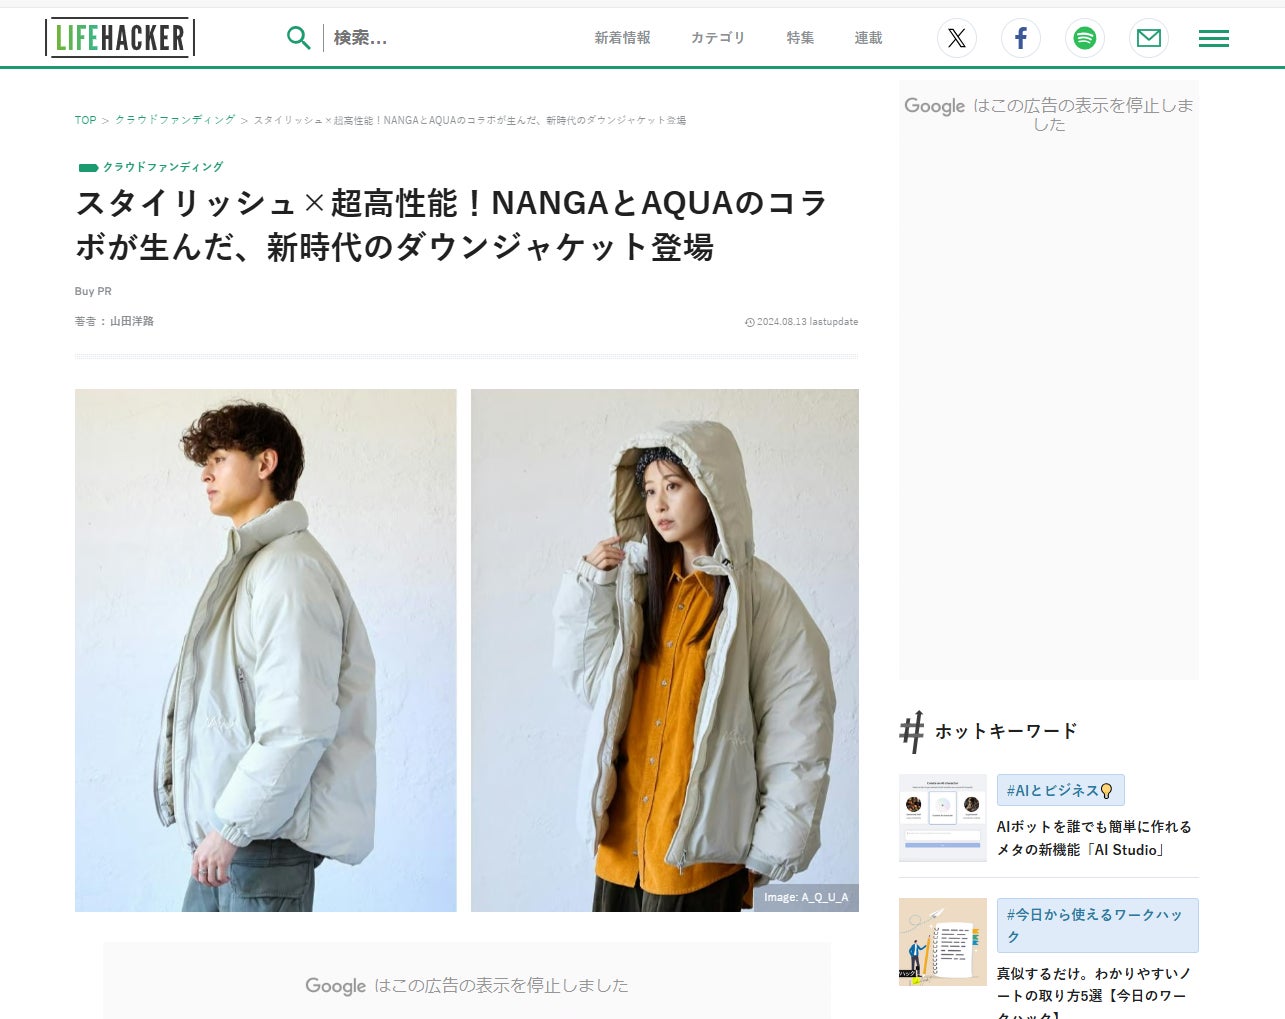The image size is (1285, 1019).
Task: Go to TOP breadcrumb link
Action: click(86, 120)
